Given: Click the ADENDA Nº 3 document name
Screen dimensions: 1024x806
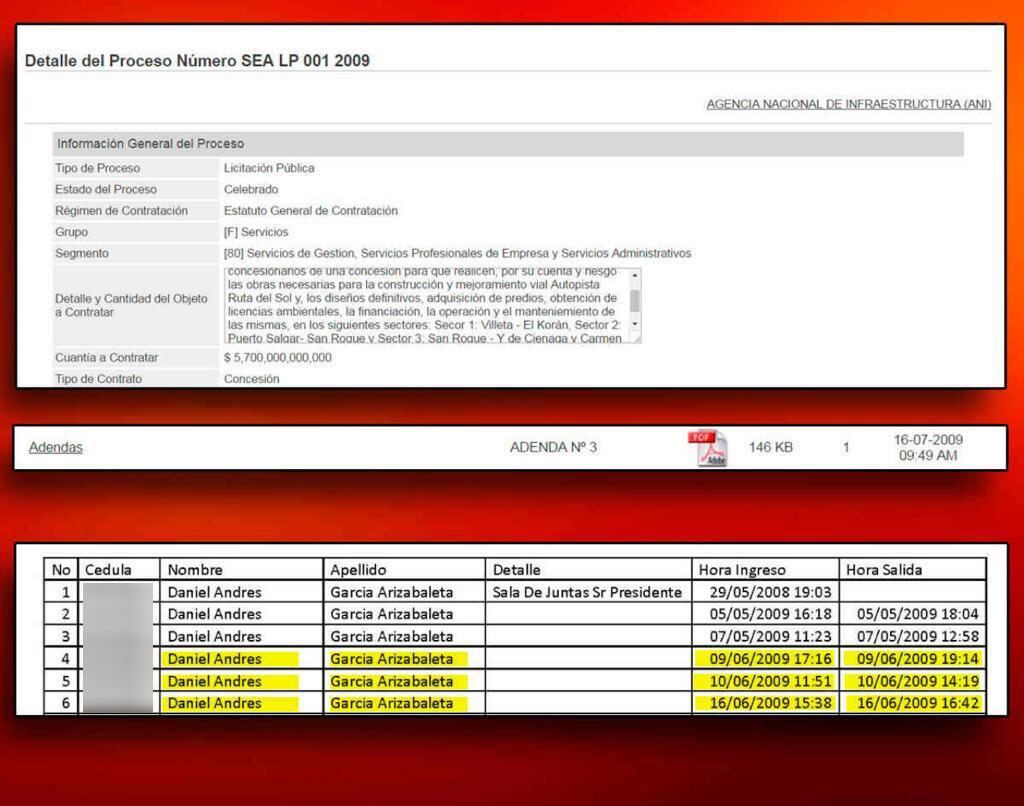Looking at the screenshot, I should pyautogui.click(x=553, y=447).
